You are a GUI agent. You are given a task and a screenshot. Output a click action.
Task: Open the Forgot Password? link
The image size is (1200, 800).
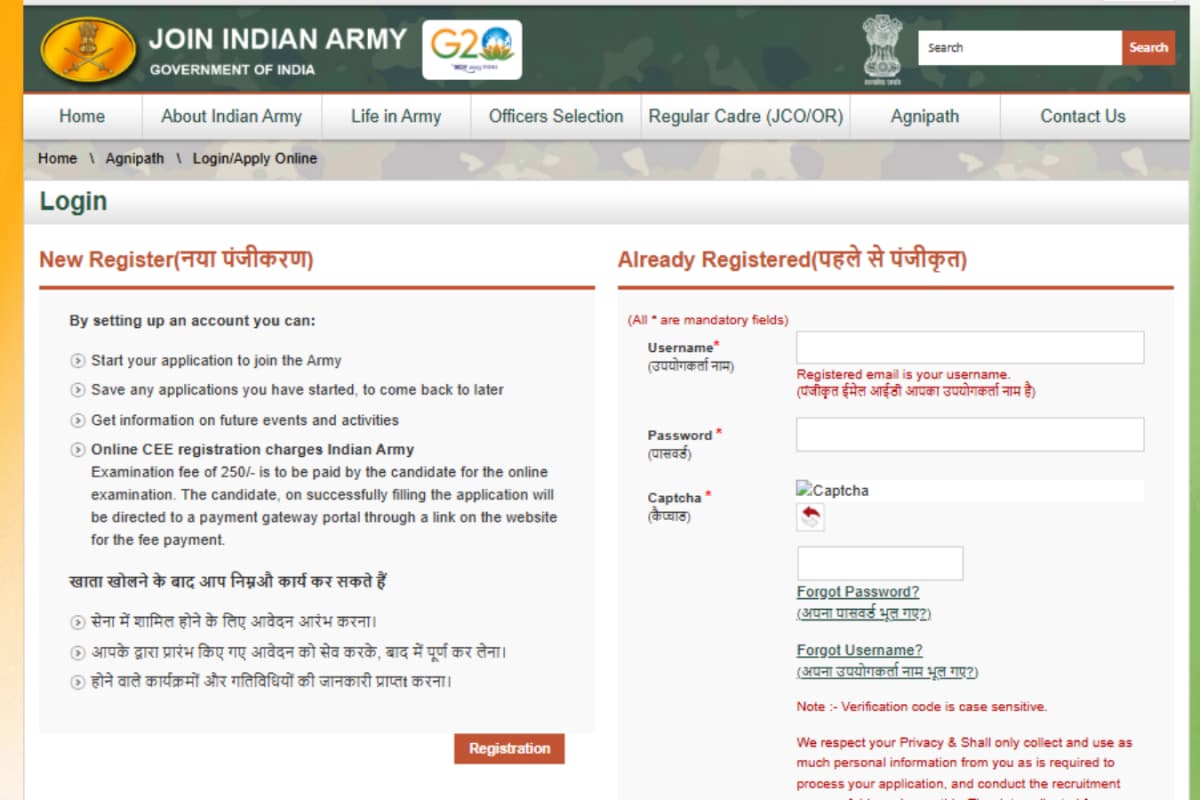point(858,592)
